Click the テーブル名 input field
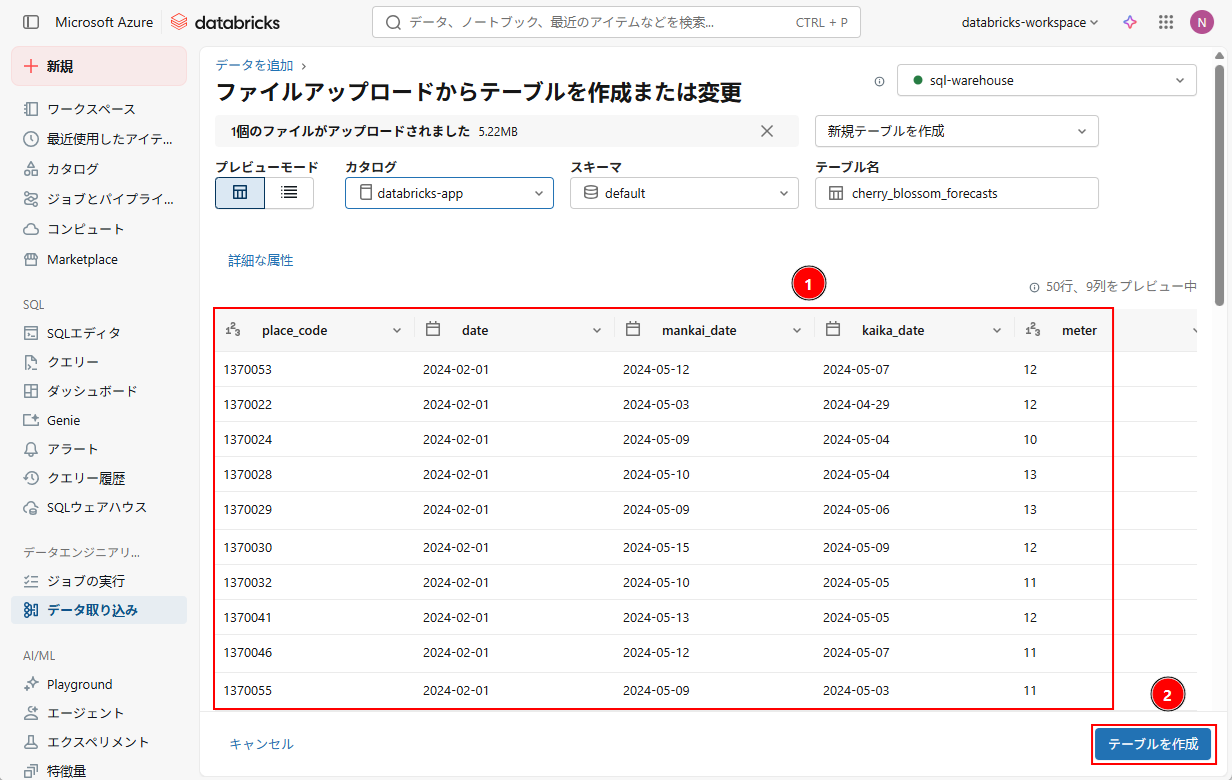This screenshot has height=780, width=1232. [957, 193]
